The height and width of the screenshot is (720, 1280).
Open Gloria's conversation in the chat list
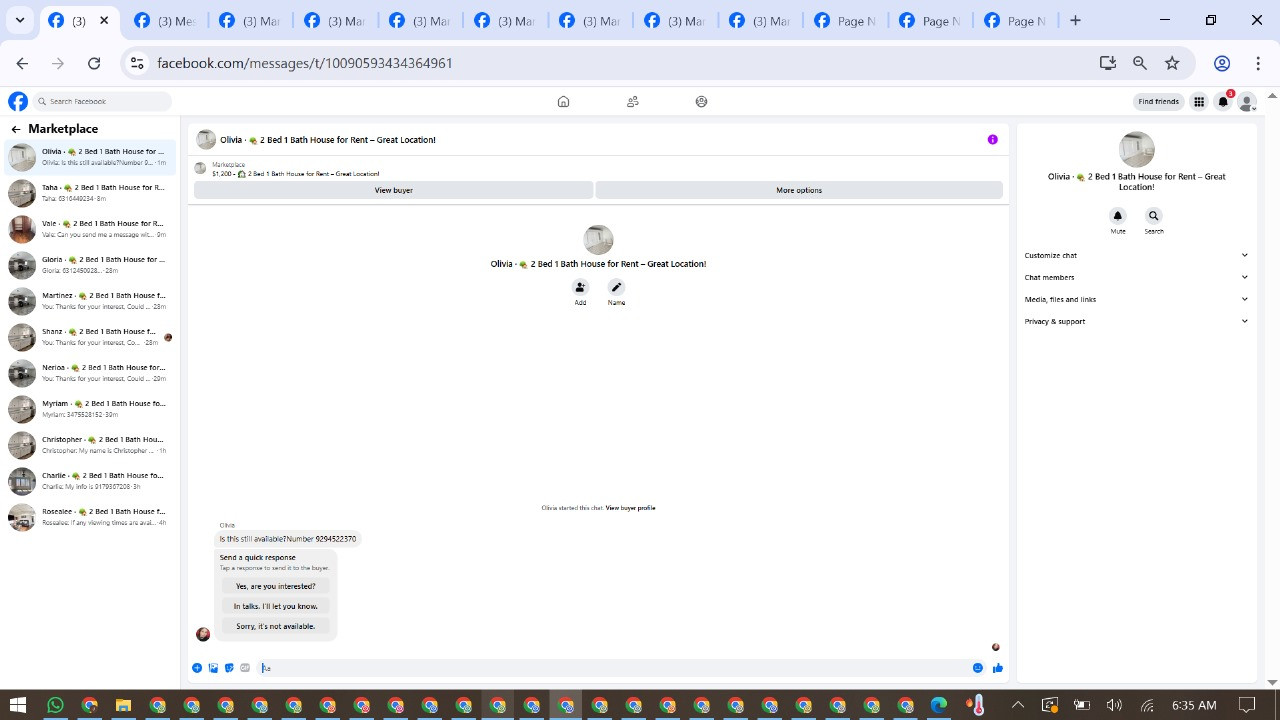coord(90,265)
